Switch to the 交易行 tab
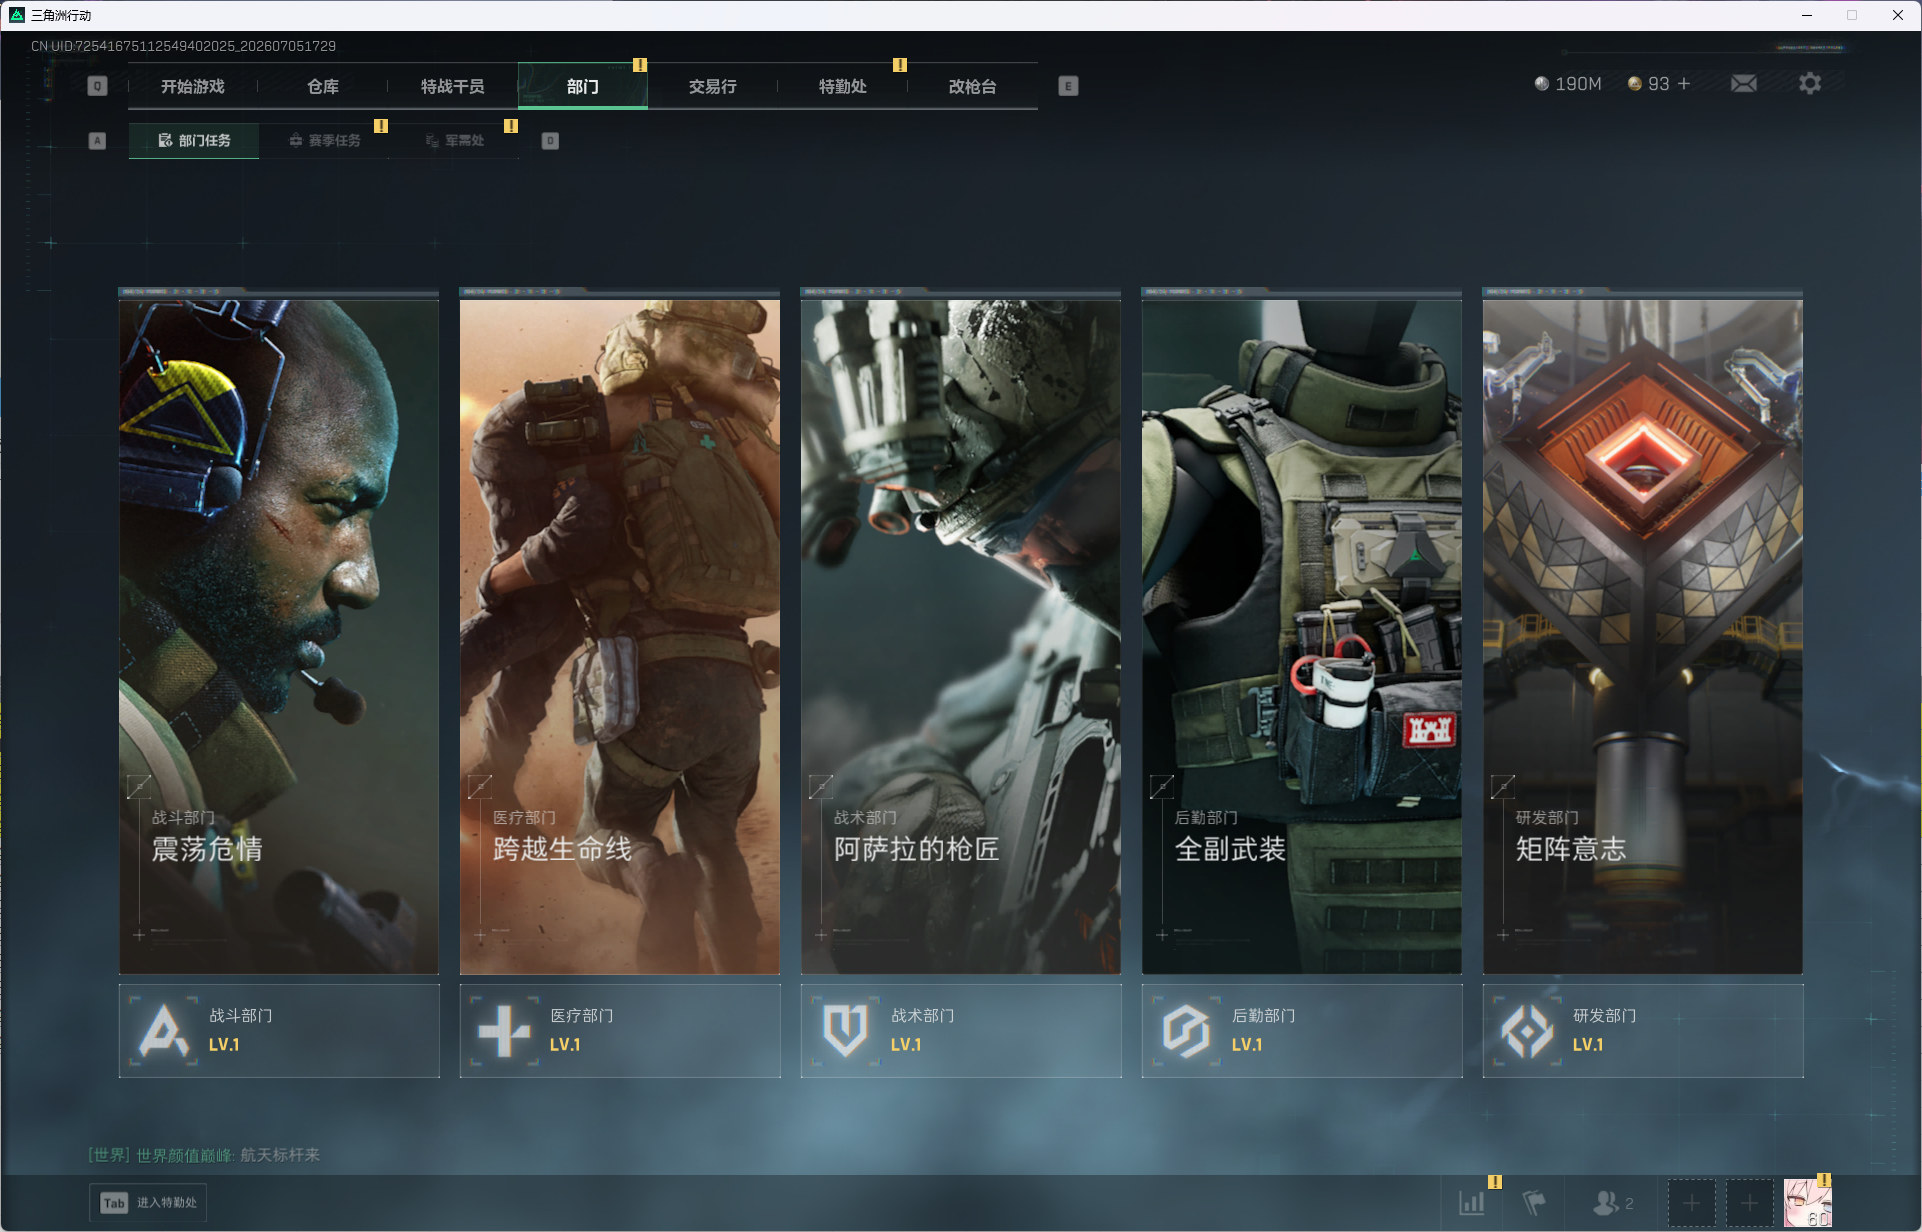Viewport: 1922px width, 1232px height. click(x=713, y=86)
